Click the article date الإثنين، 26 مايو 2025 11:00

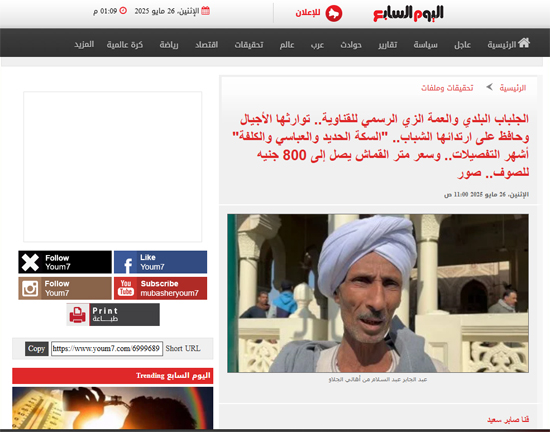(x=487, y=194)
